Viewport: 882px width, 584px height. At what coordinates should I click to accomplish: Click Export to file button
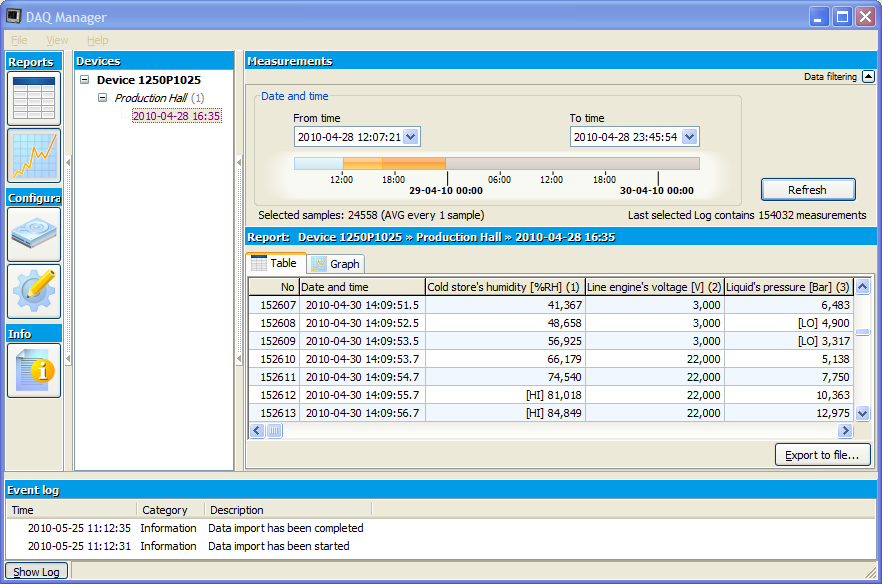point(822,455)
